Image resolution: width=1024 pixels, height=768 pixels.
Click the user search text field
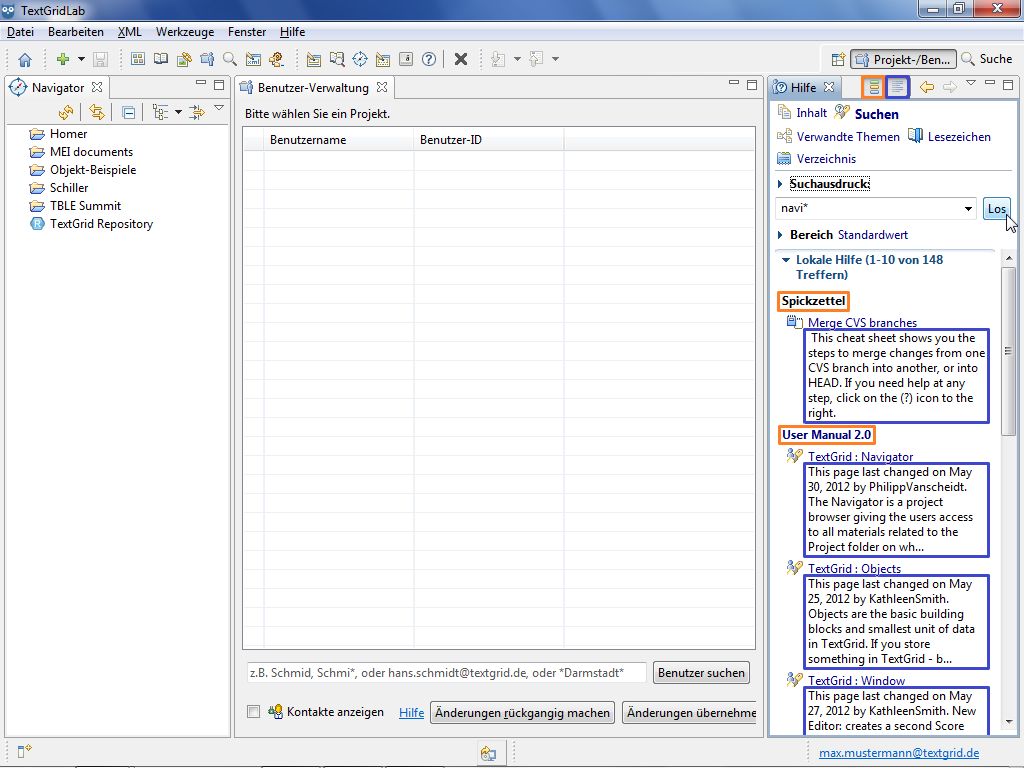click(445, 673)
